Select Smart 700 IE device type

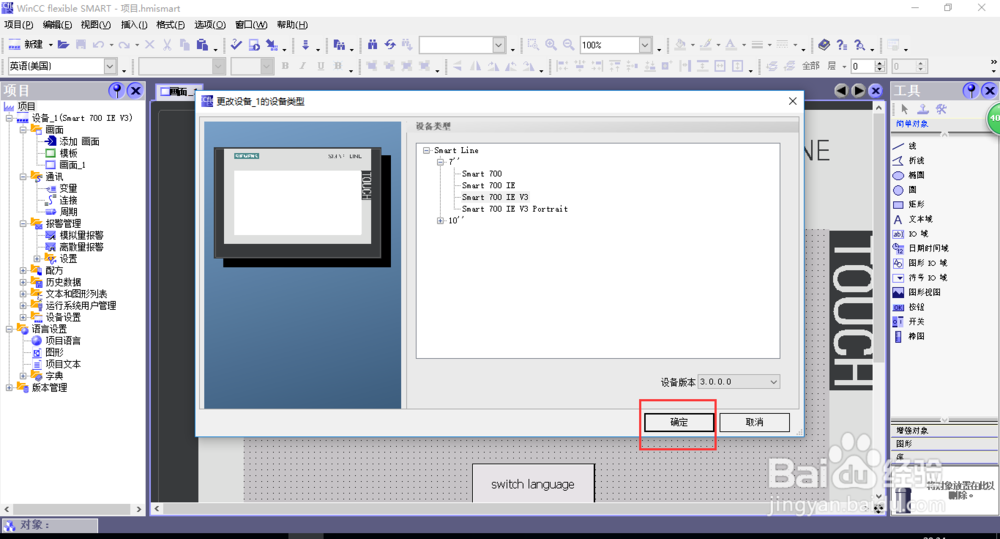click(489, 186)
